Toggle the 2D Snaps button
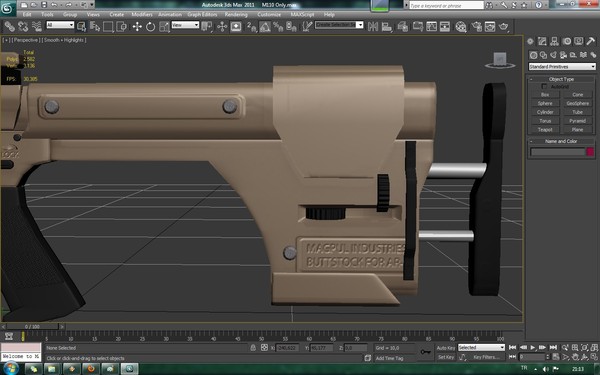 pyautogui.click(x=251, y=26)
